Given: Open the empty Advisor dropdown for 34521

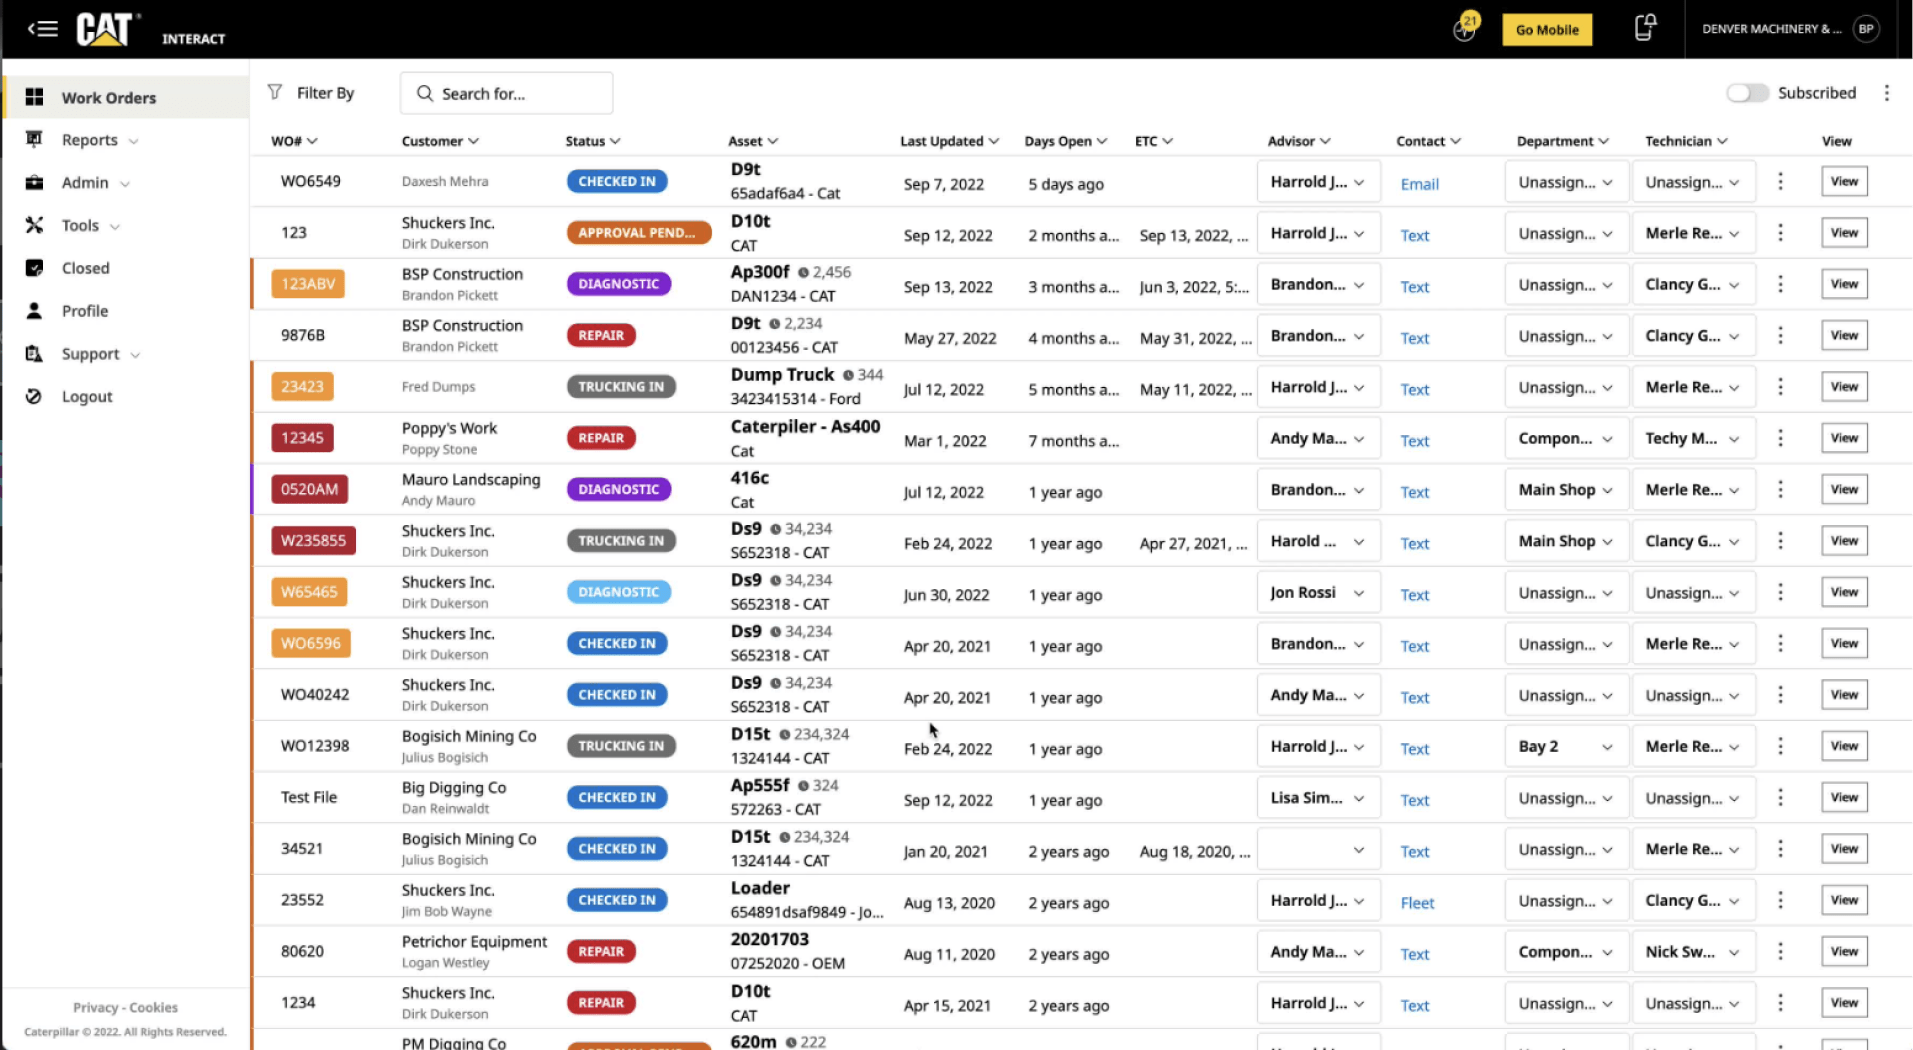Looking at the screenshot, I should point(1318,849).
